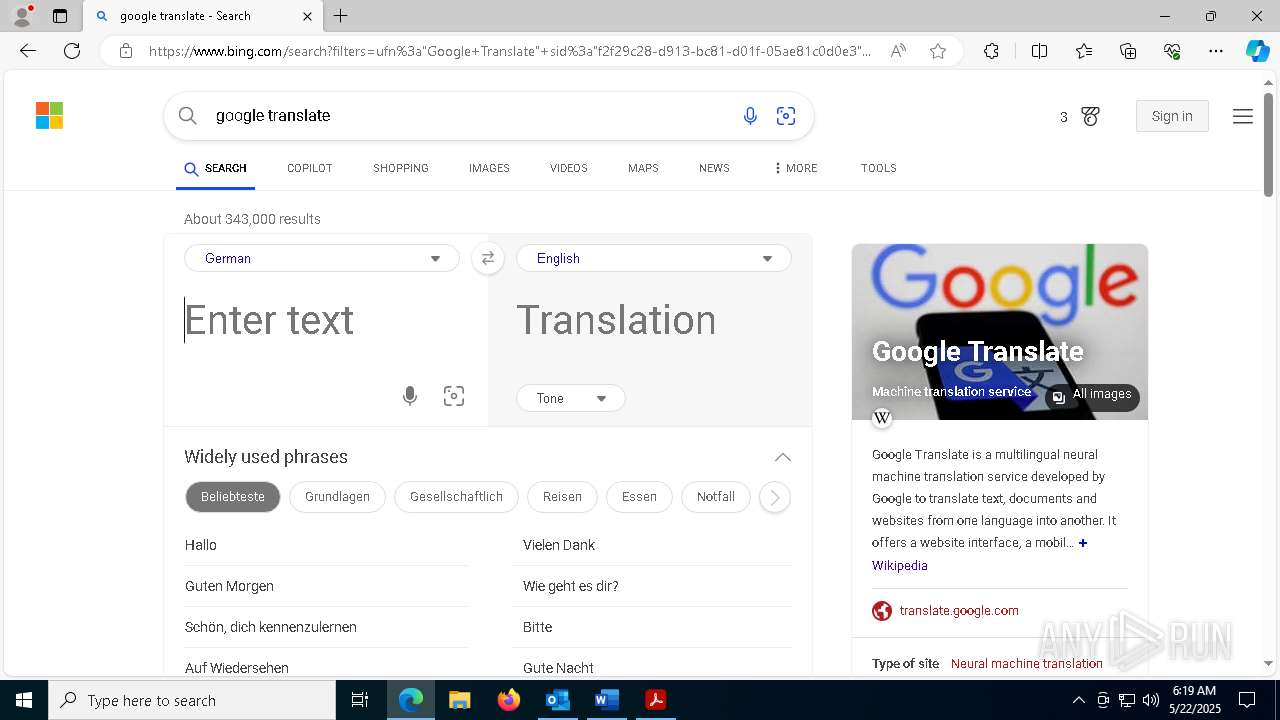Open Tab actions menu icon

pyautogui.click(x=60, y=16)
